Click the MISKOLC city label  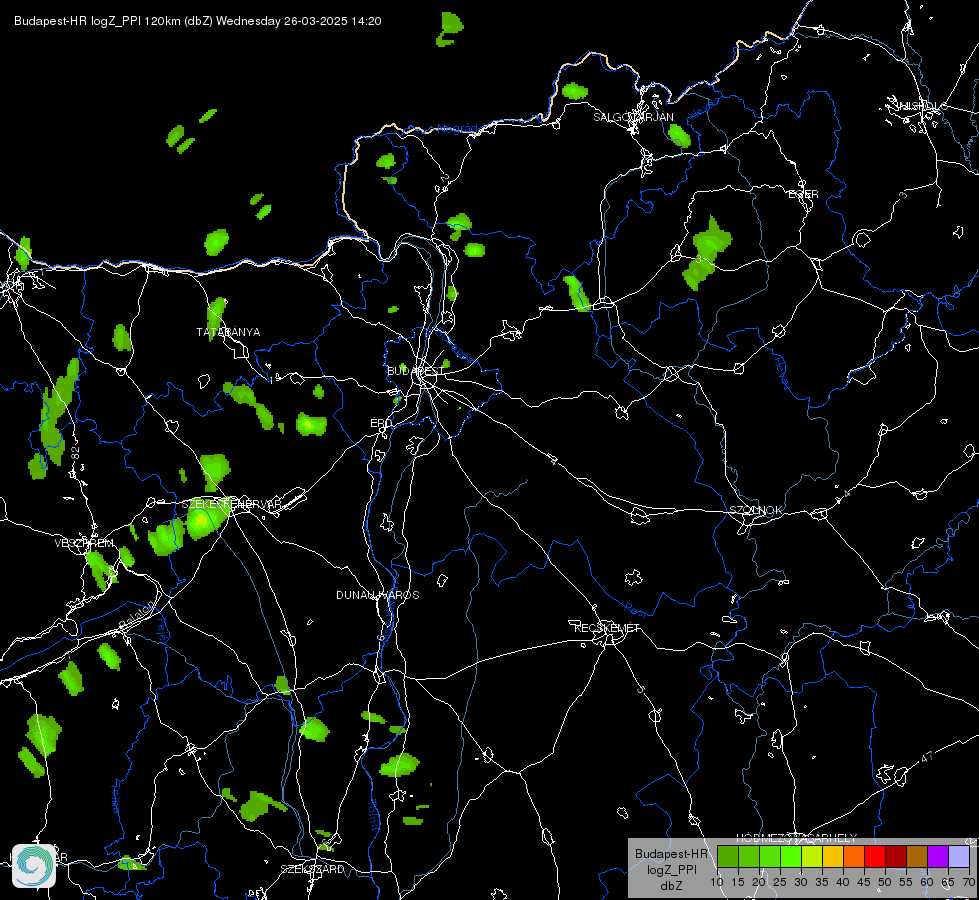(x=921, y=106)
